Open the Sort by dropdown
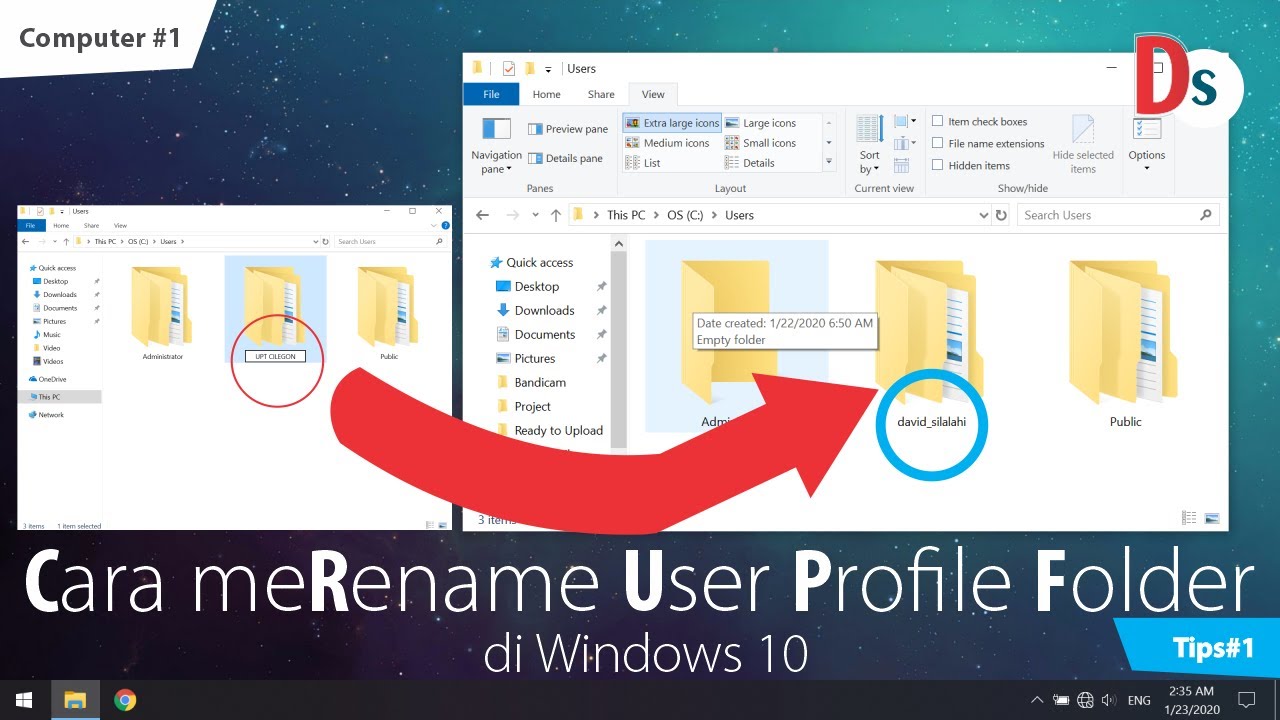 tap(870, 145)
